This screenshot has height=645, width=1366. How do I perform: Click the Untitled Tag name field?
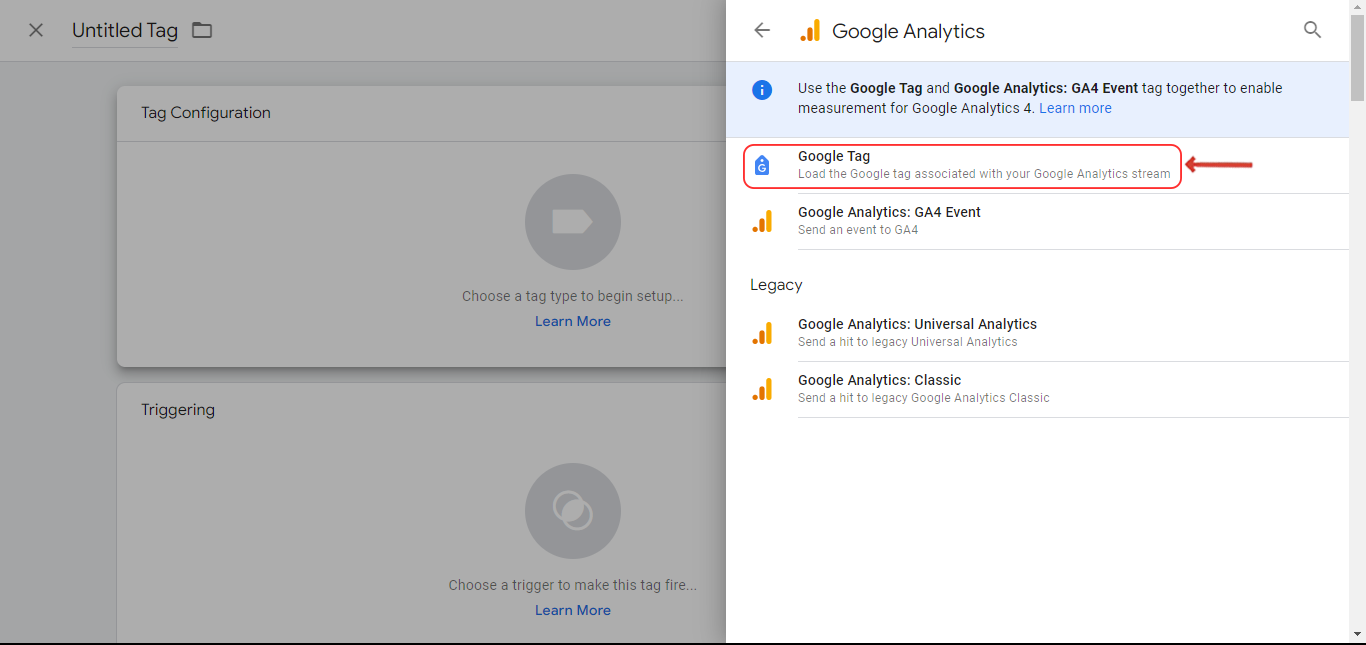125,31
